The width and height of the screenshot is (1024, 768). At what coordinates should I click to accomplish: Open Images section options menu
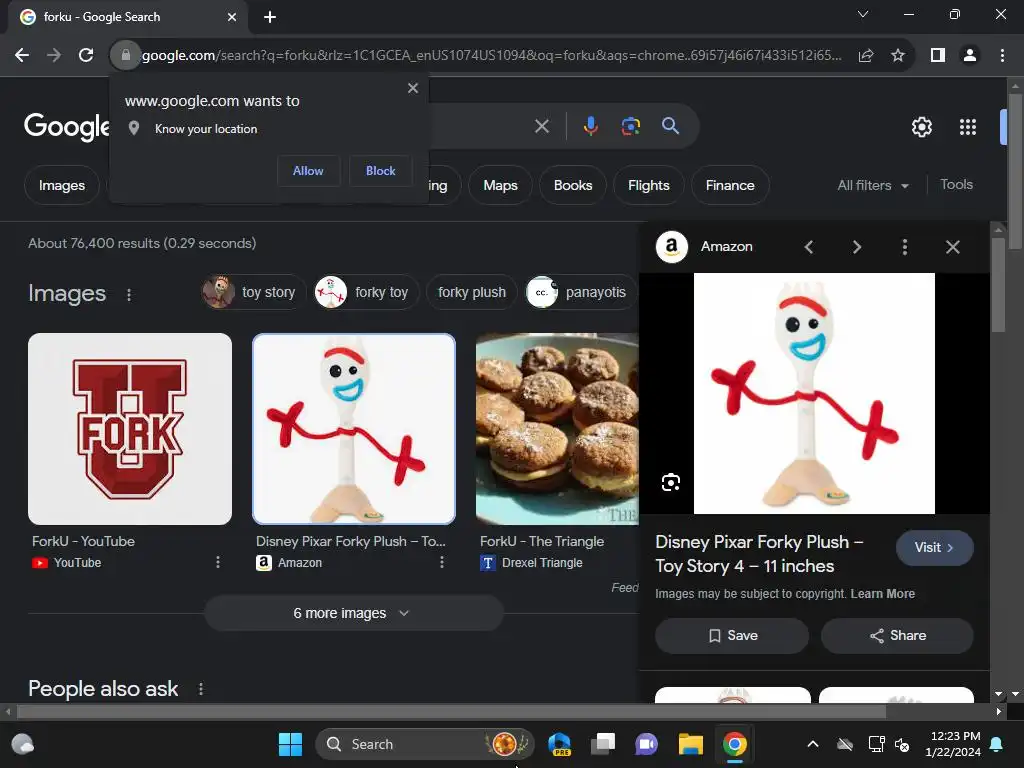click(129, 295)
